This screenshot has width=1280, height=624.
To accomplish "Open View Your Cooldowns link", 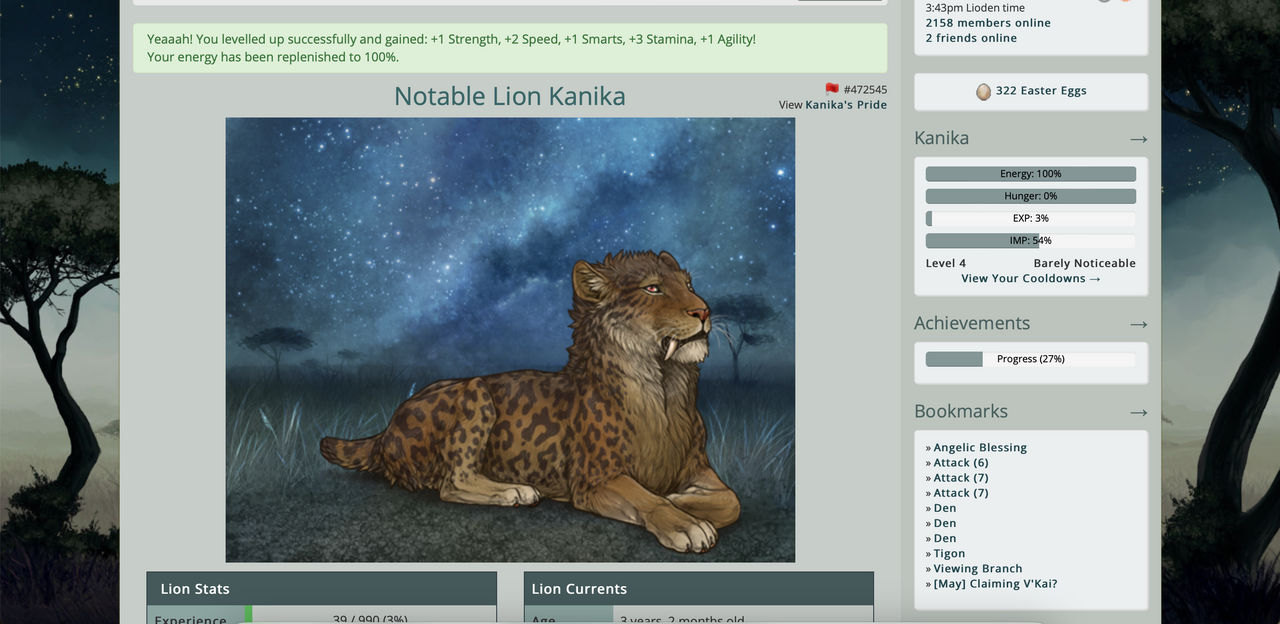I will (1031, 279).
